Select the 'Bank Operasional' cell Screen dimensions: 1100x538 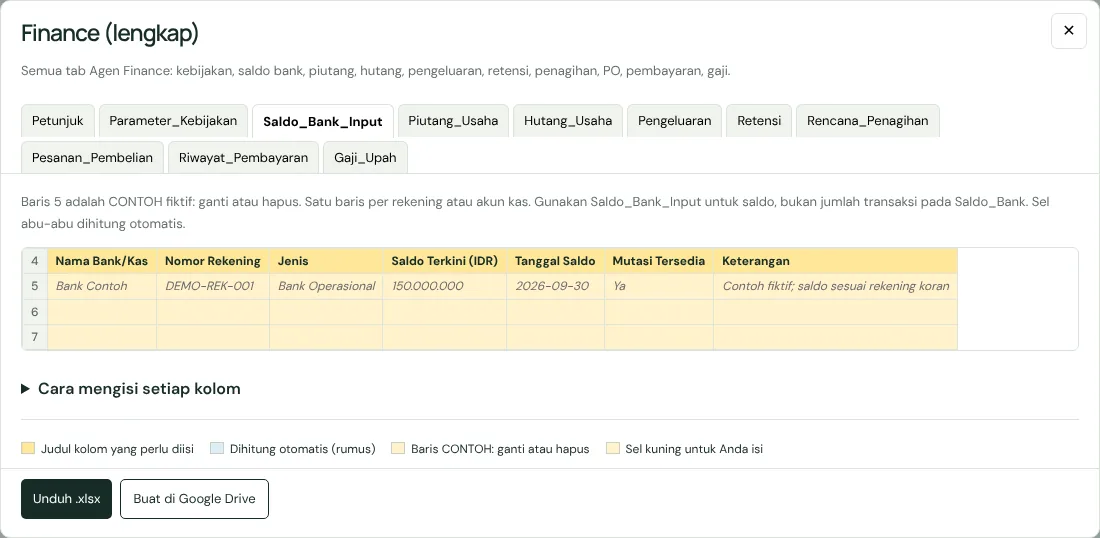(x=326, y=286)
